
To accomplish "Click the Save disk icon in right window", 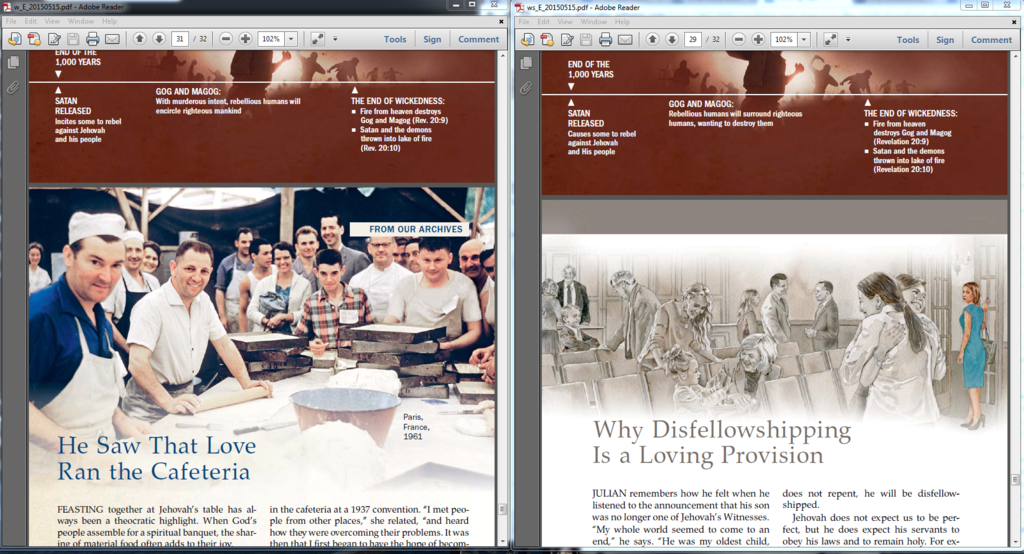I will pyautogui.click(x=586, y=40).
